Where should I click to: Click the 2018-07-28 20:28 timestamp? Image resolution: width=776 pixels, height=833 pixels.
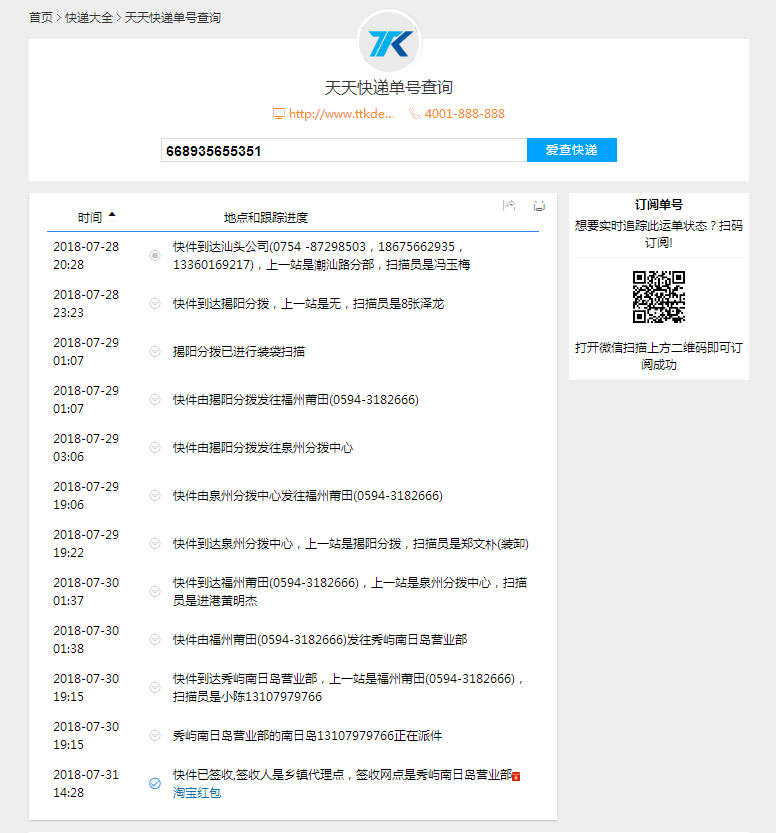coord(86,256)
